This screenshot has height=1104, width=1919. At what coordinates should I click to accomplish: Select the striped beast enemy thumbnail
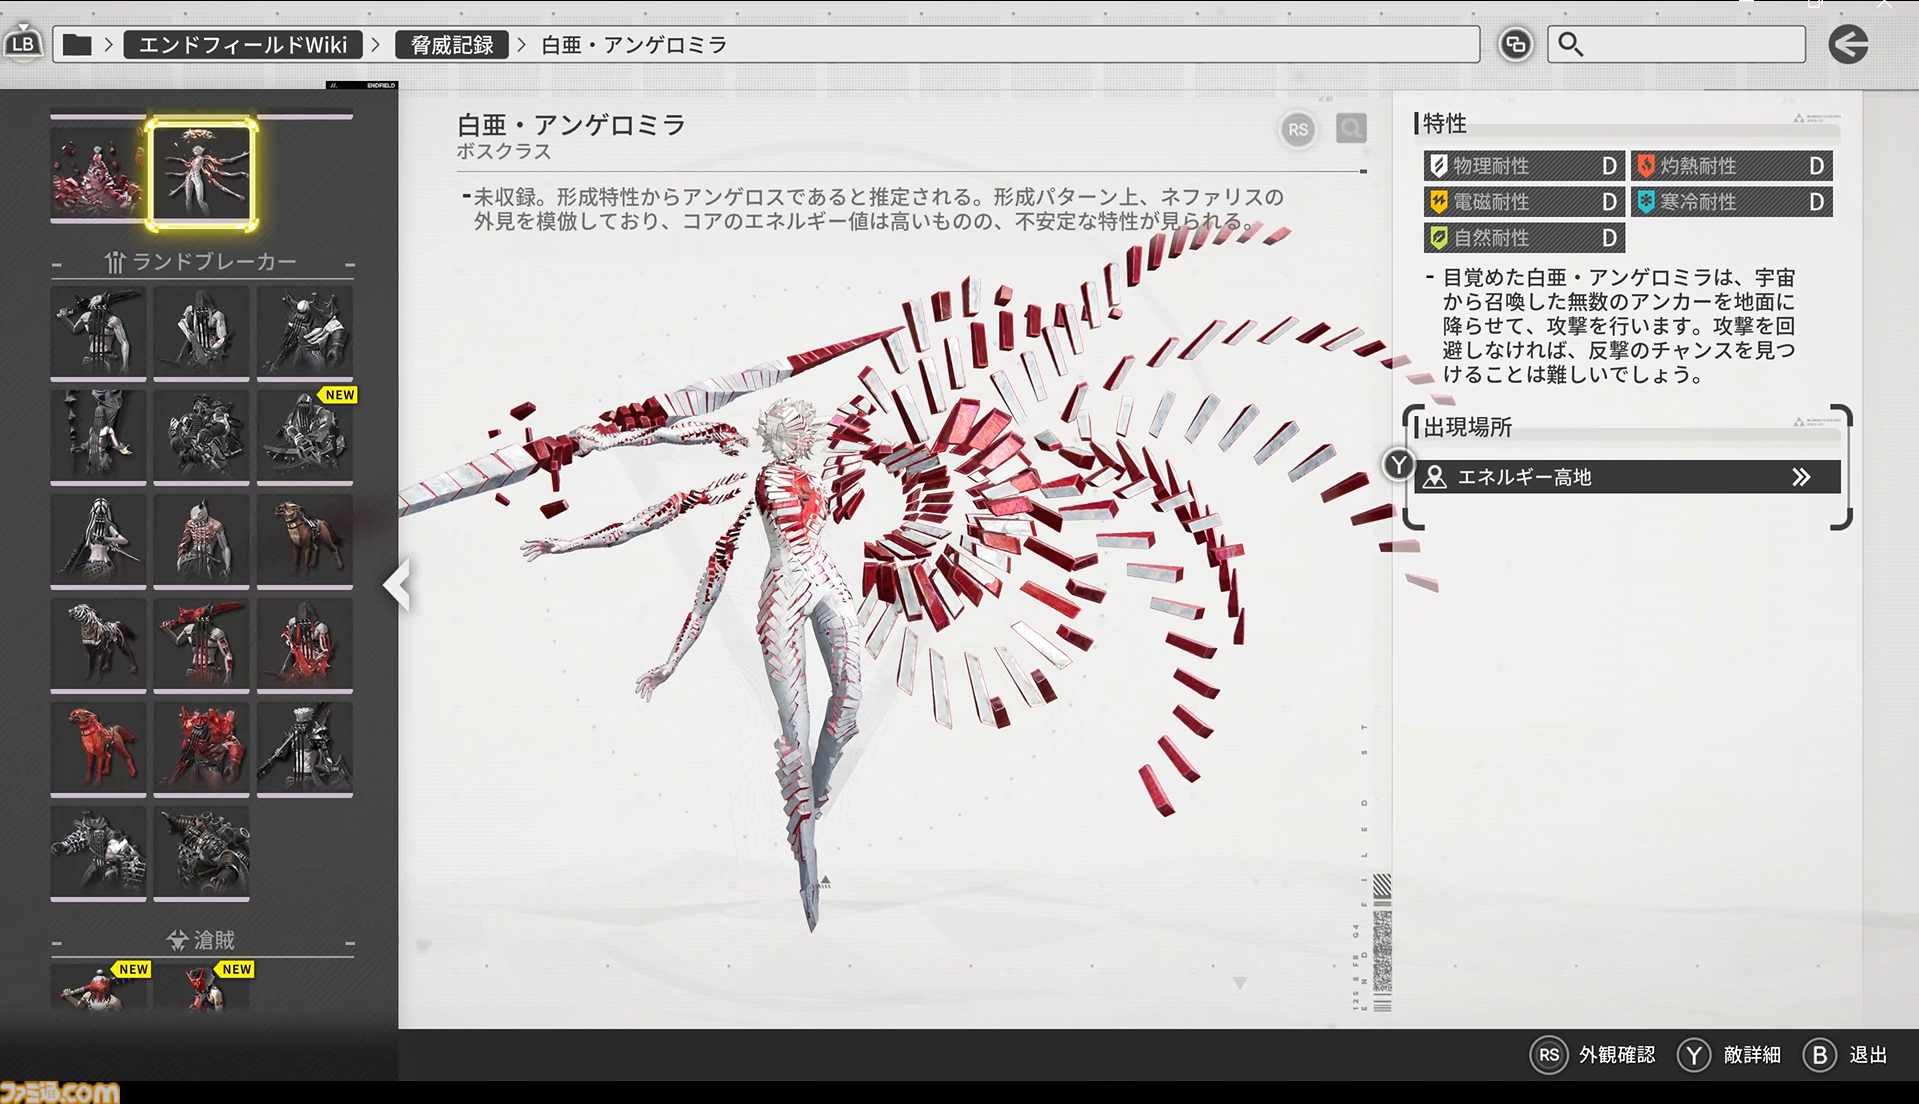(x=98, y=644)
